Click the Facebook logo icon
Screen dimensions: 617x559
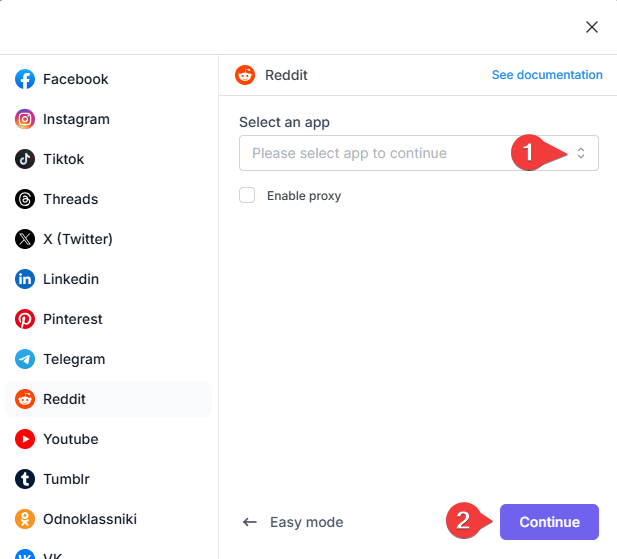pos(25,79)
